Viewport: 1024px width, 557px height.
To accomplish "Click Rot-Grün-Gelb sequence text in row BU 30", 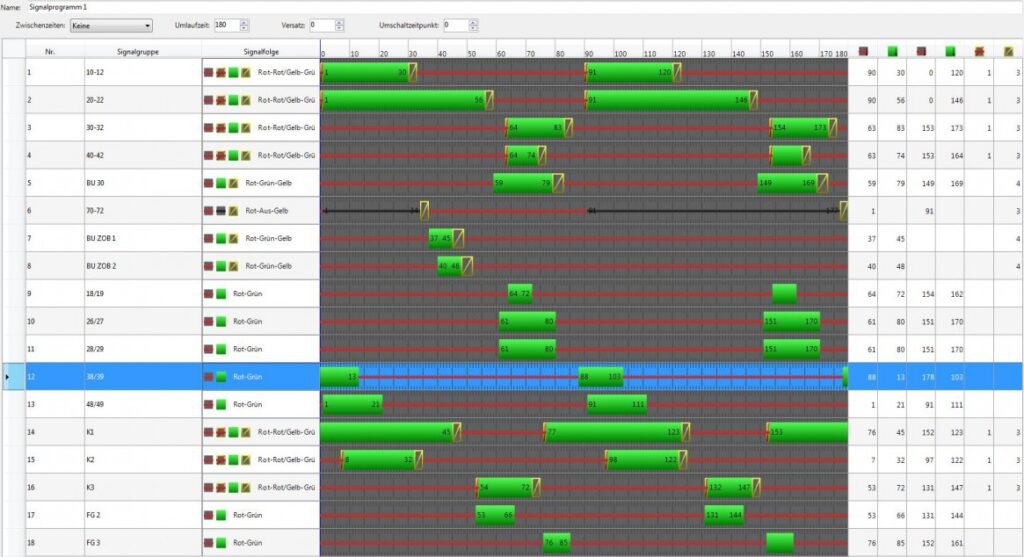I will point(268,183).
